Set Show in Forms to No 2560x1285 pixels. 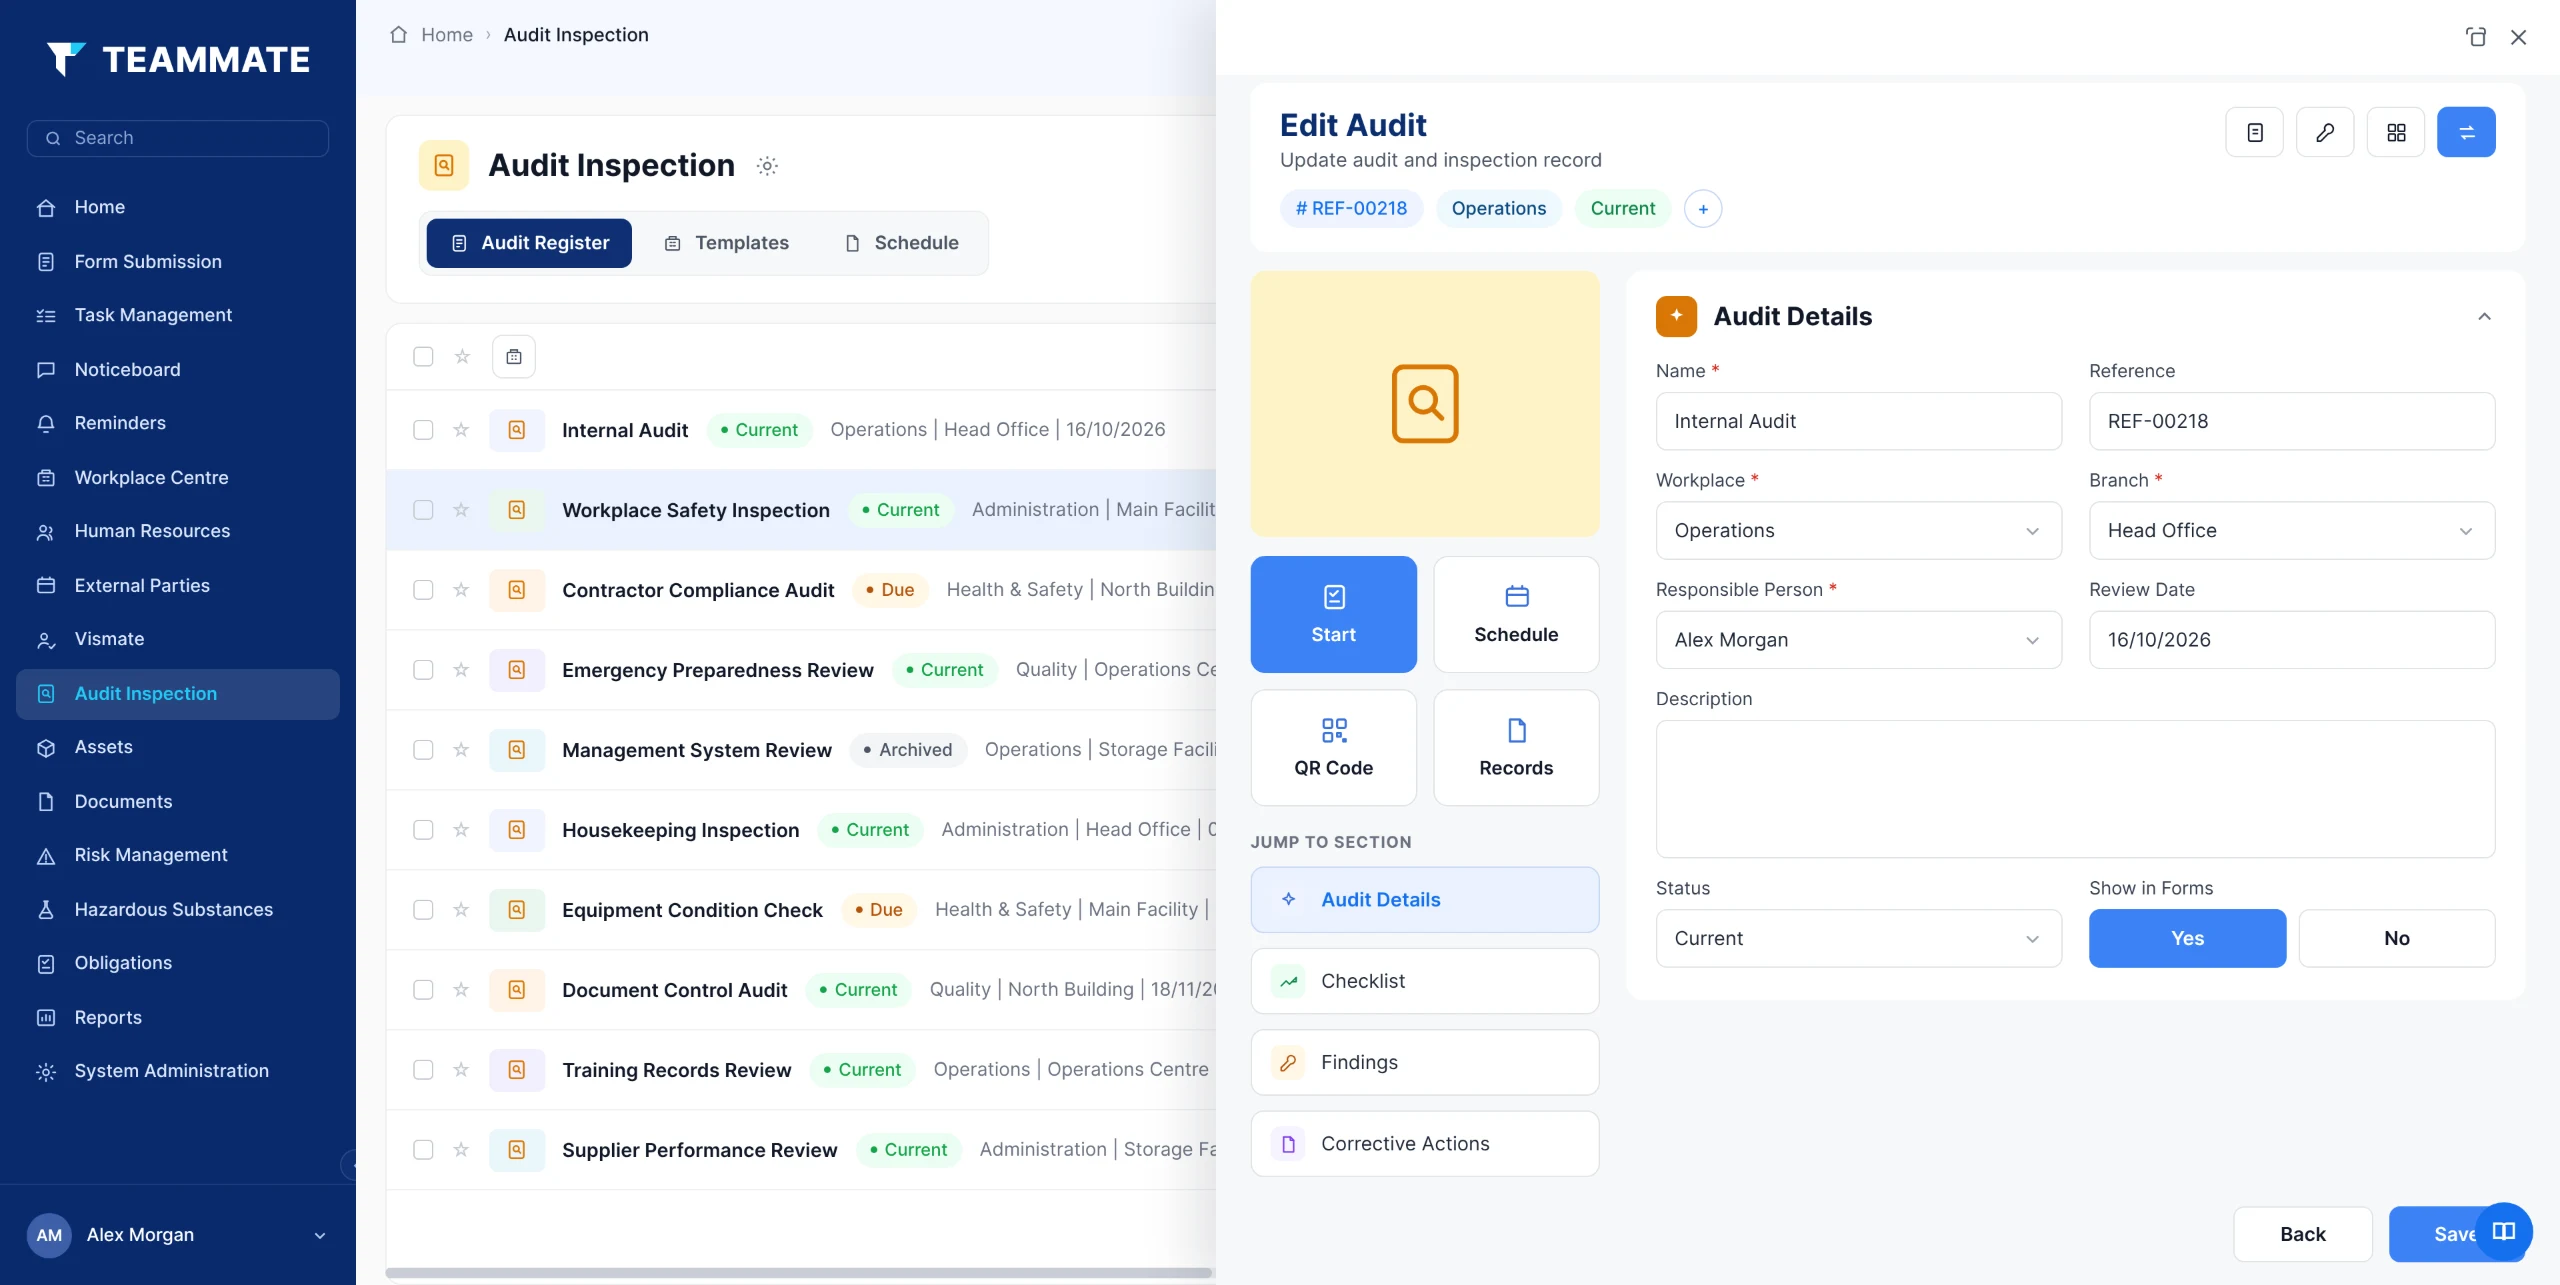coord(2396,938)
